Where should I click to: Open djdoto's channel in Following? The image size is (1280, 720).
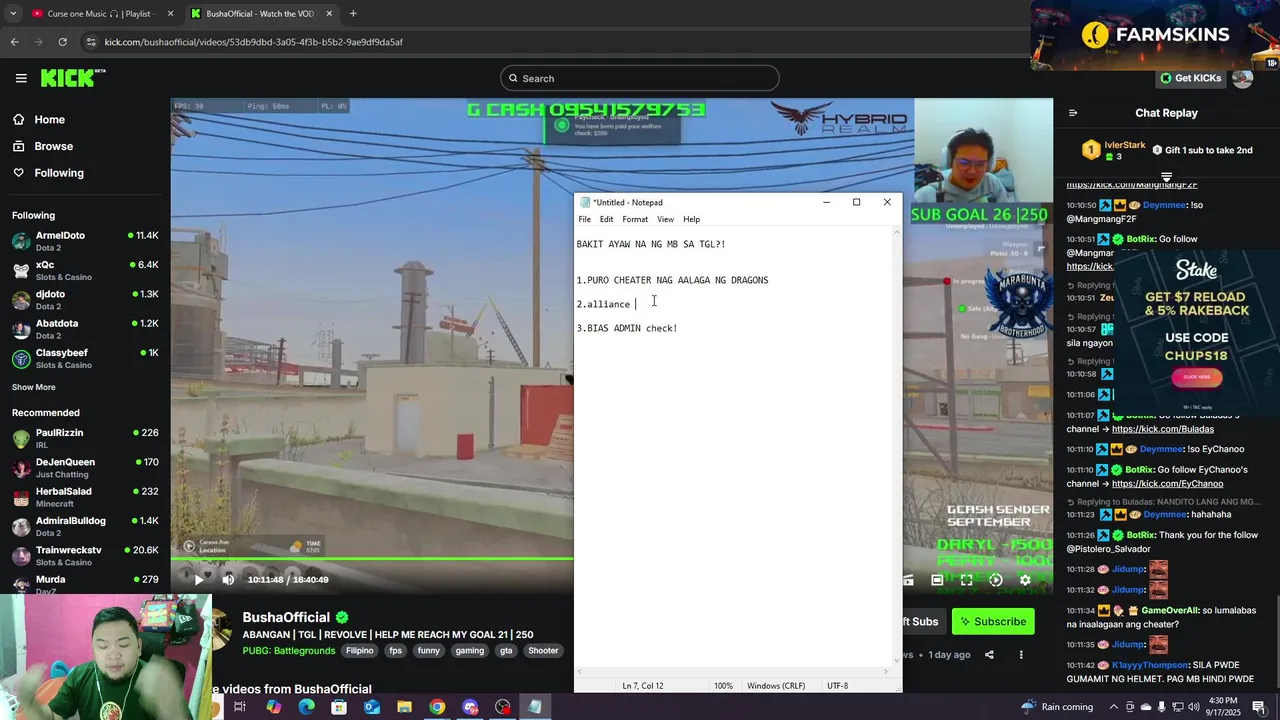click(85, 300)
